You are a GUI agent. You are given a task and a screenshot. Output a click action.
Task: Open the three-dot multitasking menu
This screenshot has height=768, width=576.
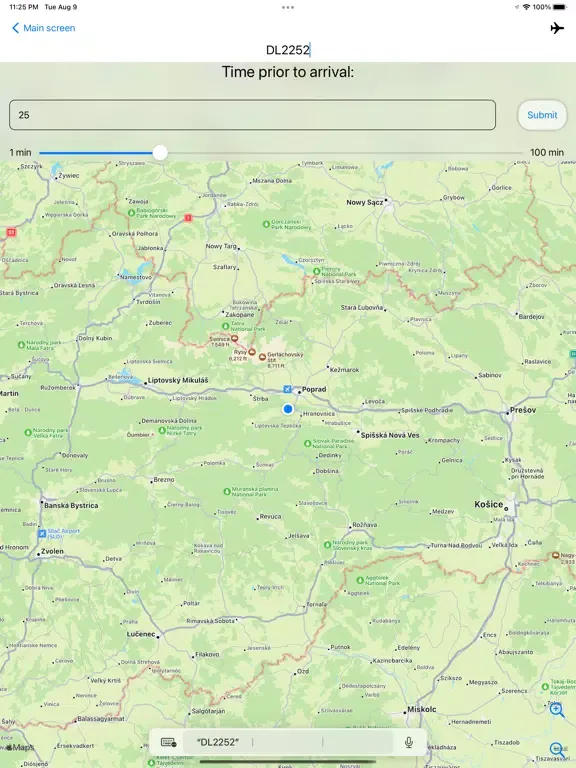tap(288, 7)
